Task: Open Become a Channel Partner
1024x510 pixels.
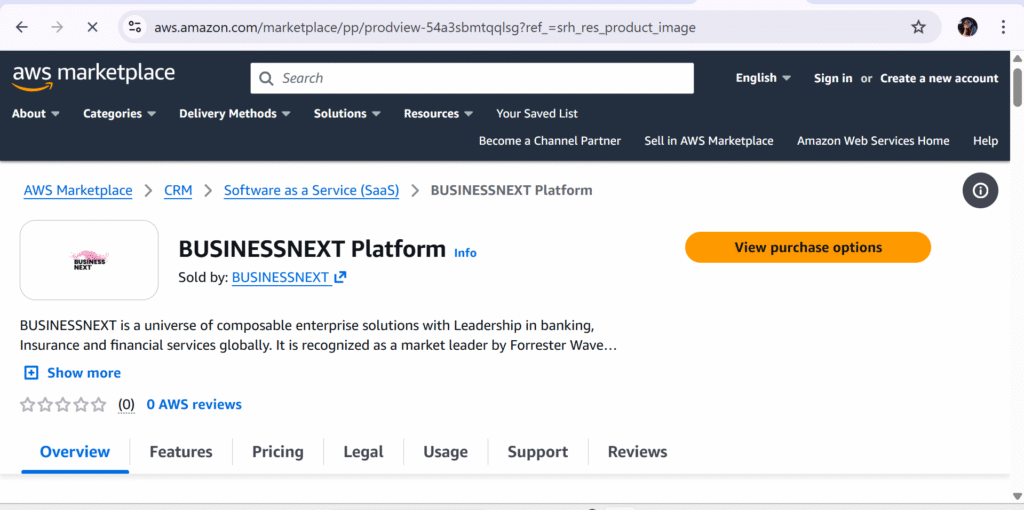Action: (x=550, y=140)
